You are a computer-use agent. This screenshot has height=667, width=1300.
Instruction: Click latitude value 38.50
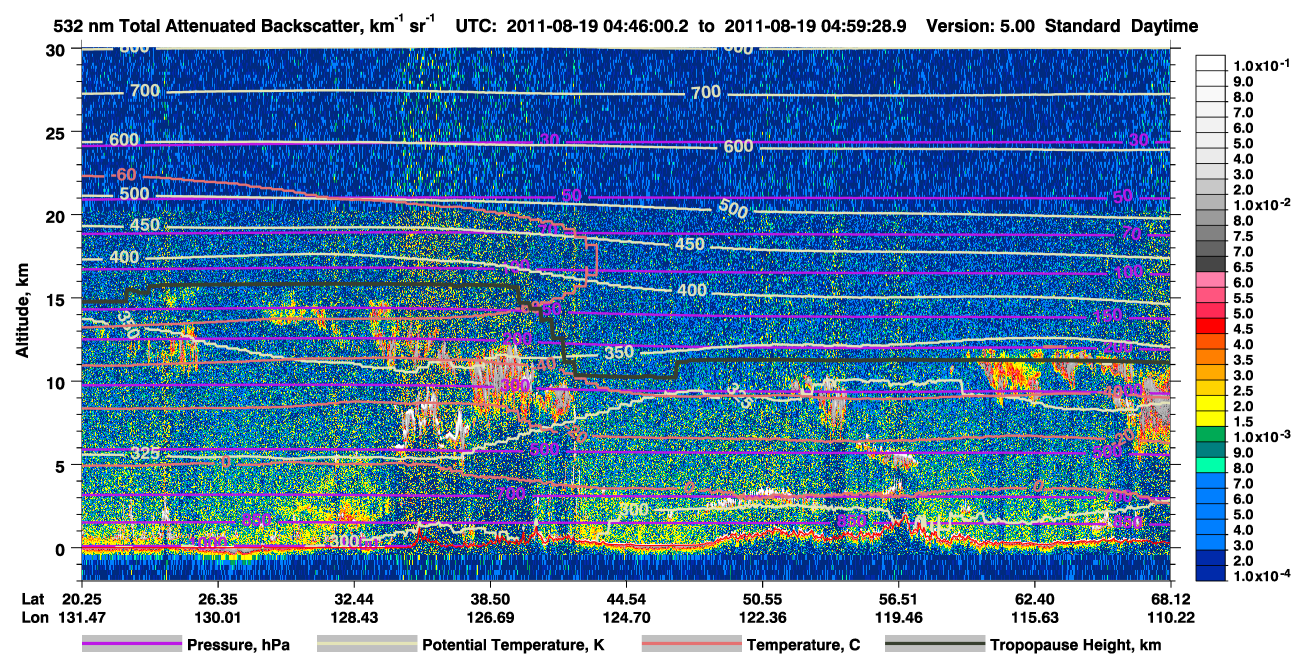489,598
